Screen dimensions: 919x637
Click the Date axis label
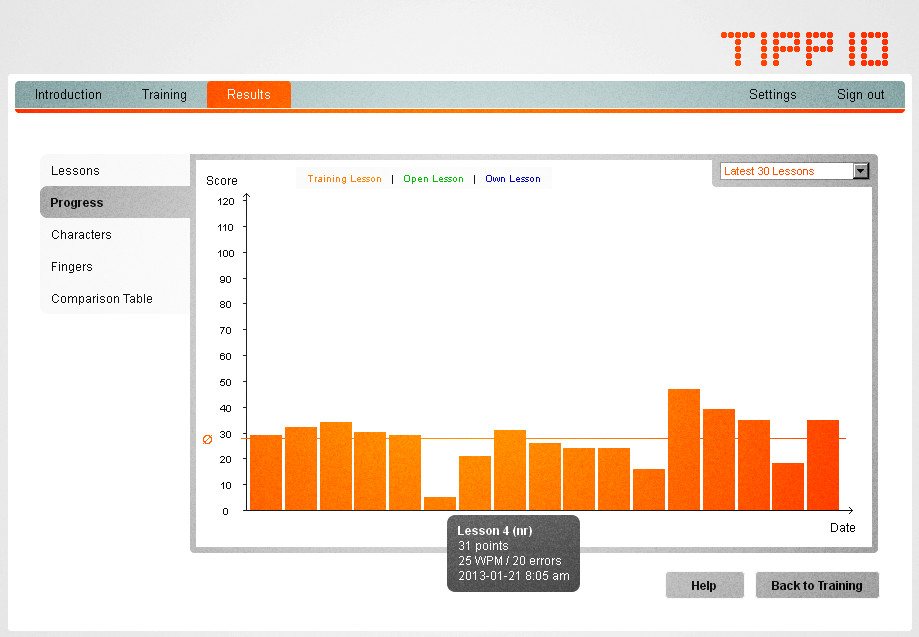point(843,527)
